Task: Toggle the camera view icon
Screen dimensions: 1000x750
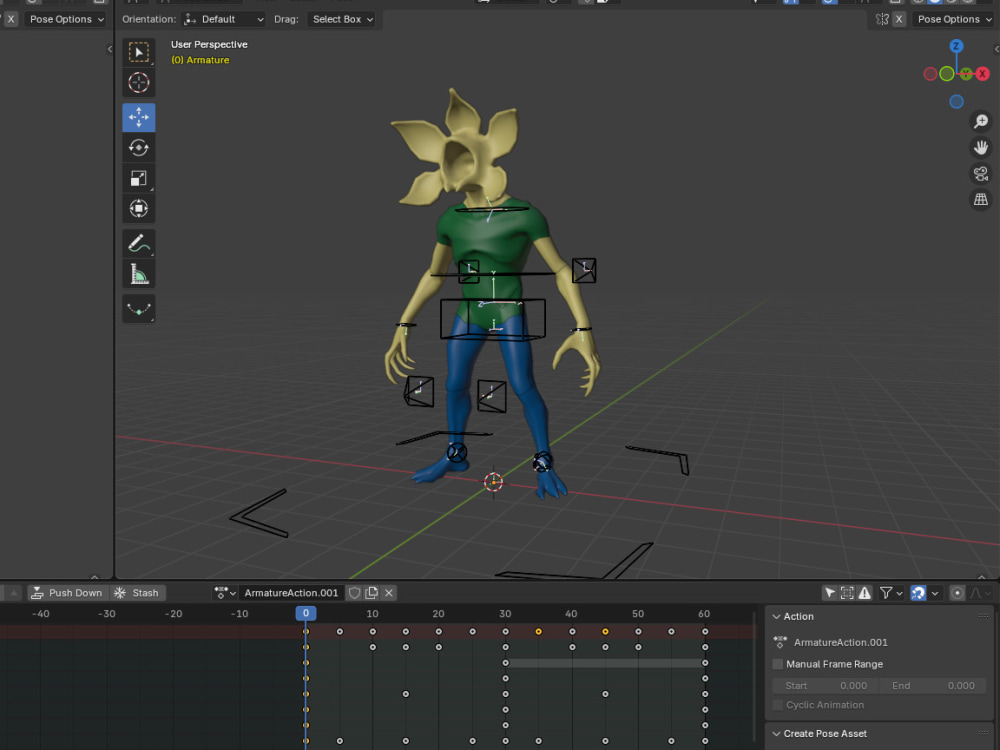Action: [981, 173]
